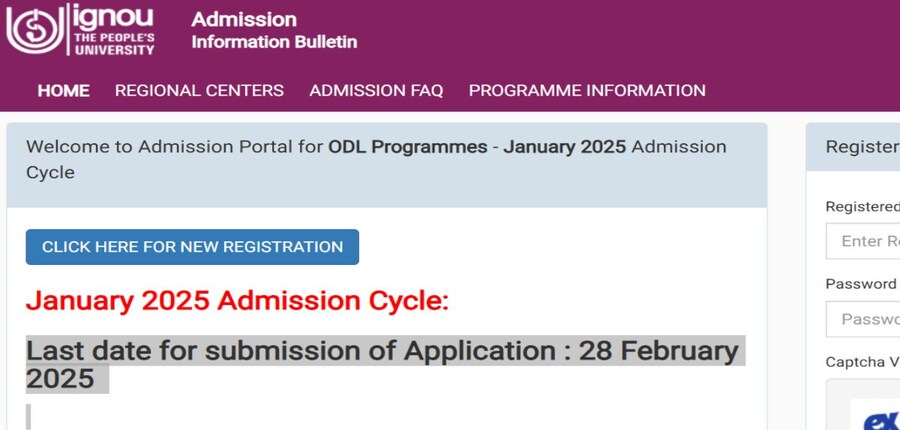
Task: Click the 'January 2025 Admission Cycle:' red heading
Action: 237,300
